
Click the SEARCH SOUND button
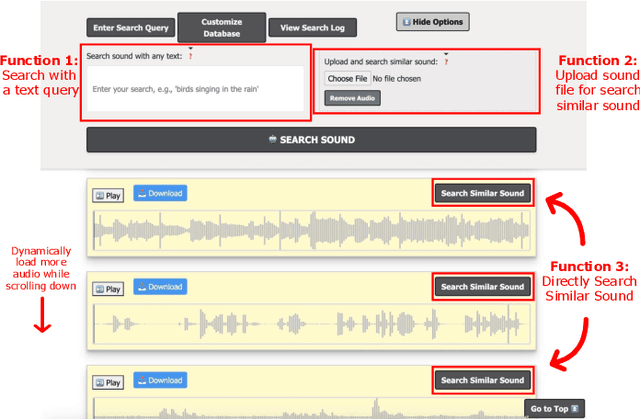[311, 140]
